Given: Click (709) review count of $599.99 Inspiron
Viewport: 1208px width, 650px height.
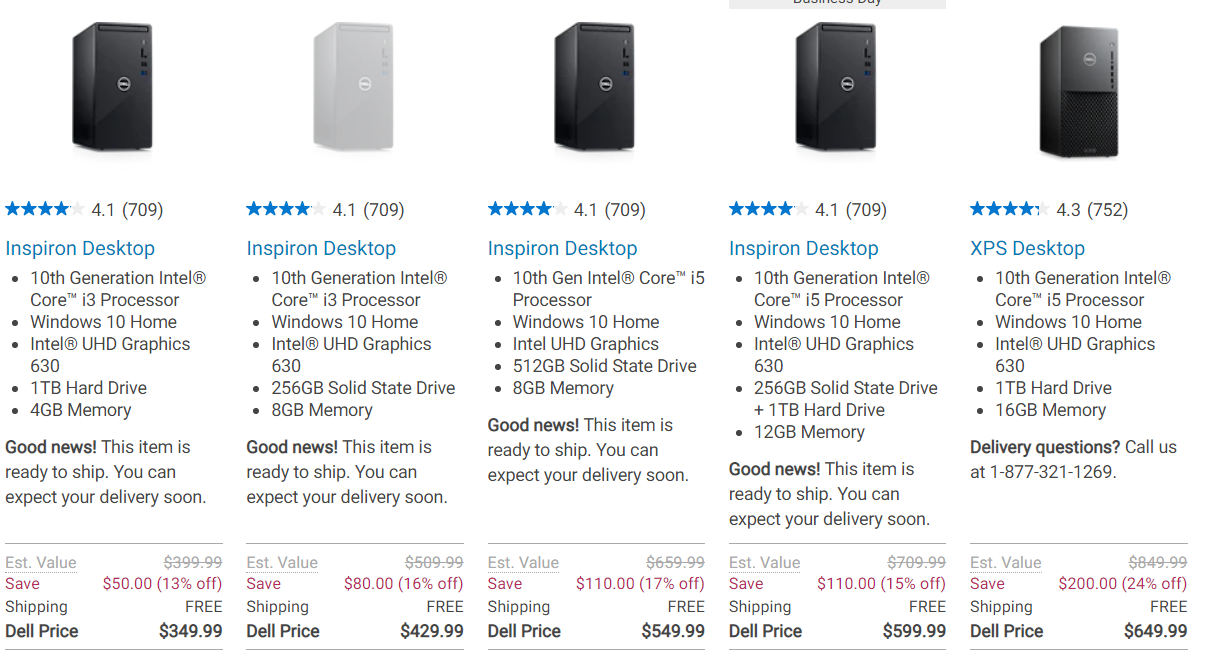Looking at the screenshot, I should tap(866, 210).
